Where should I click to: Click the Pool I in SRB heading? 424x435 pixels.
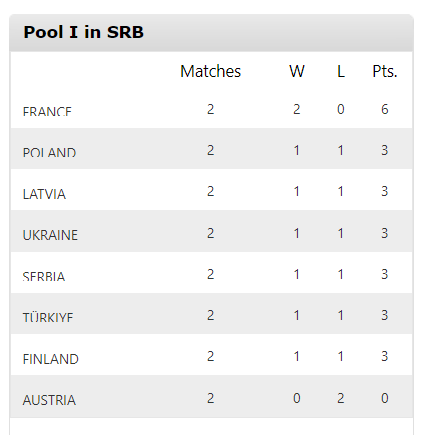click(83, 32)
